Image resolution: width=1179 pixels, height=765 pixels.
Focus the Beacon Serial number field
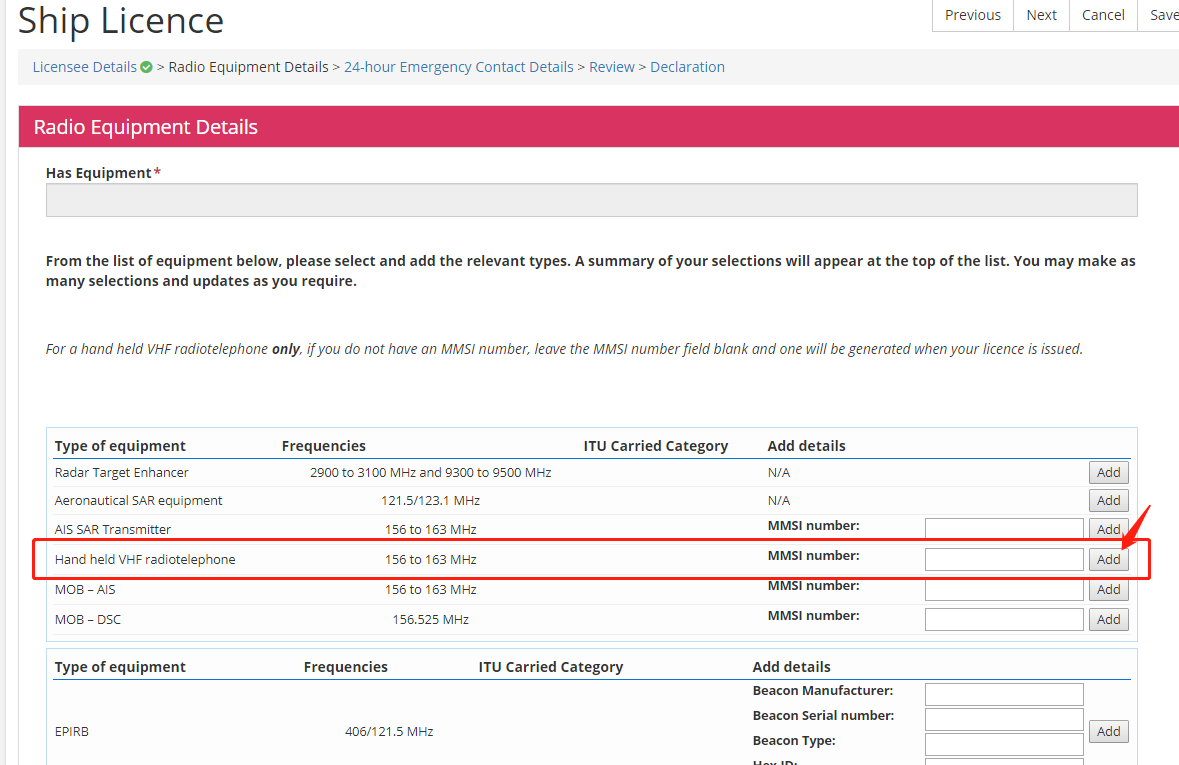pyautogui.click(x=1004, y=719)
